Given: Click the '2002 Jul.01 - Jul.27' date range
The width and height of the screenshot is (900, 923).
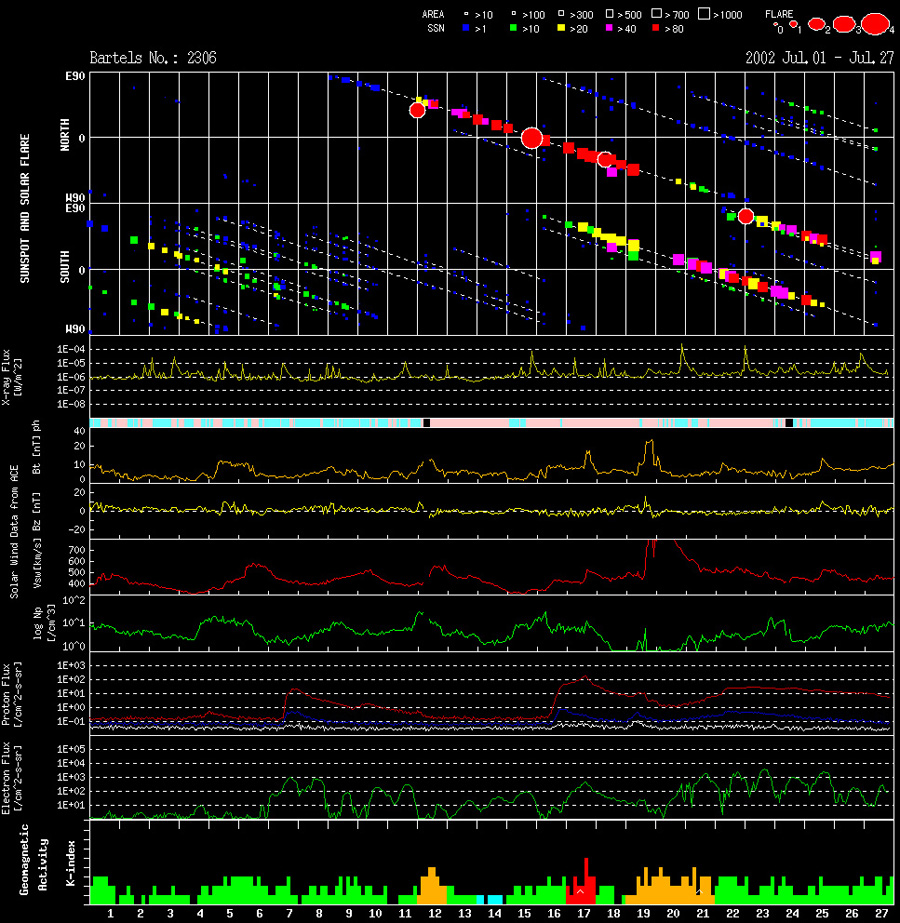Looking at the screenshot, I should pyautogui.click(x=820, y=58).
